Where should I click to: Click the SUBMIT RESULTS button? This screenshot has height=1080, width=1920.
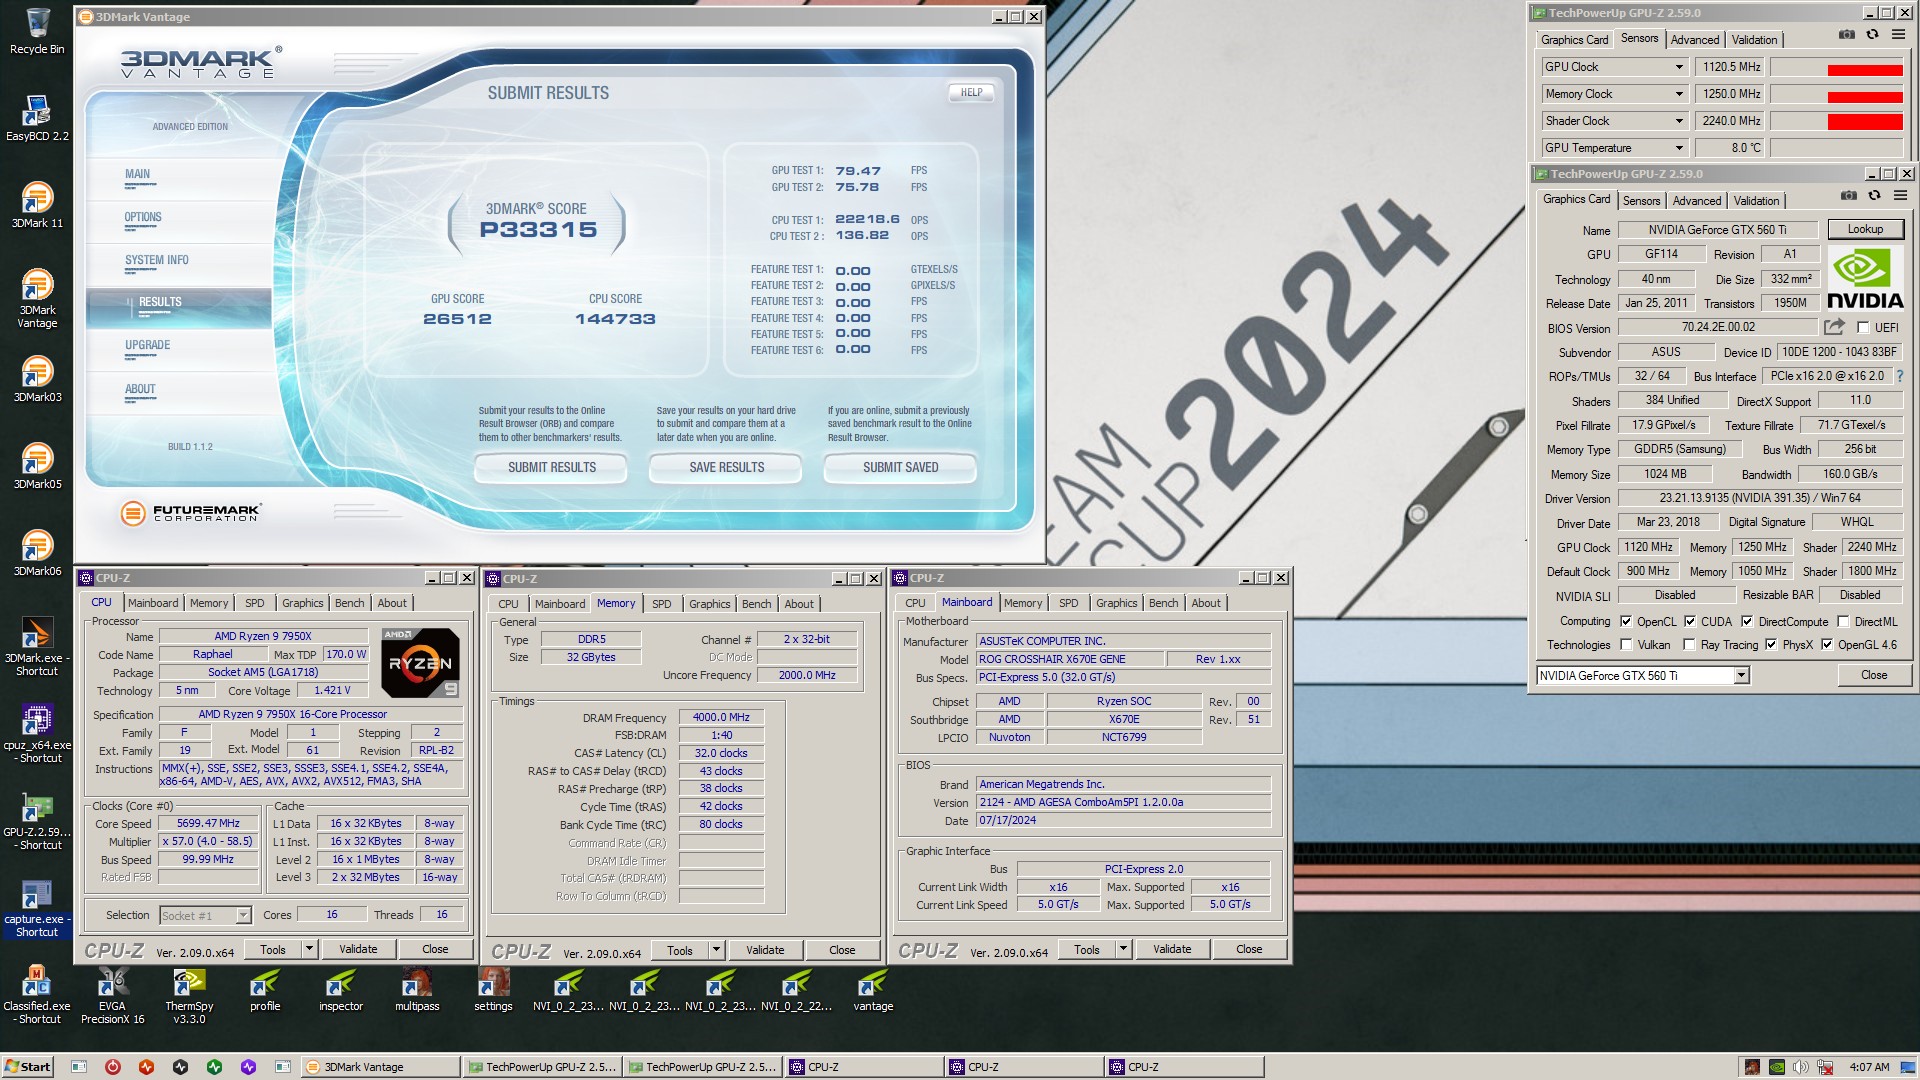coord(551,467)
